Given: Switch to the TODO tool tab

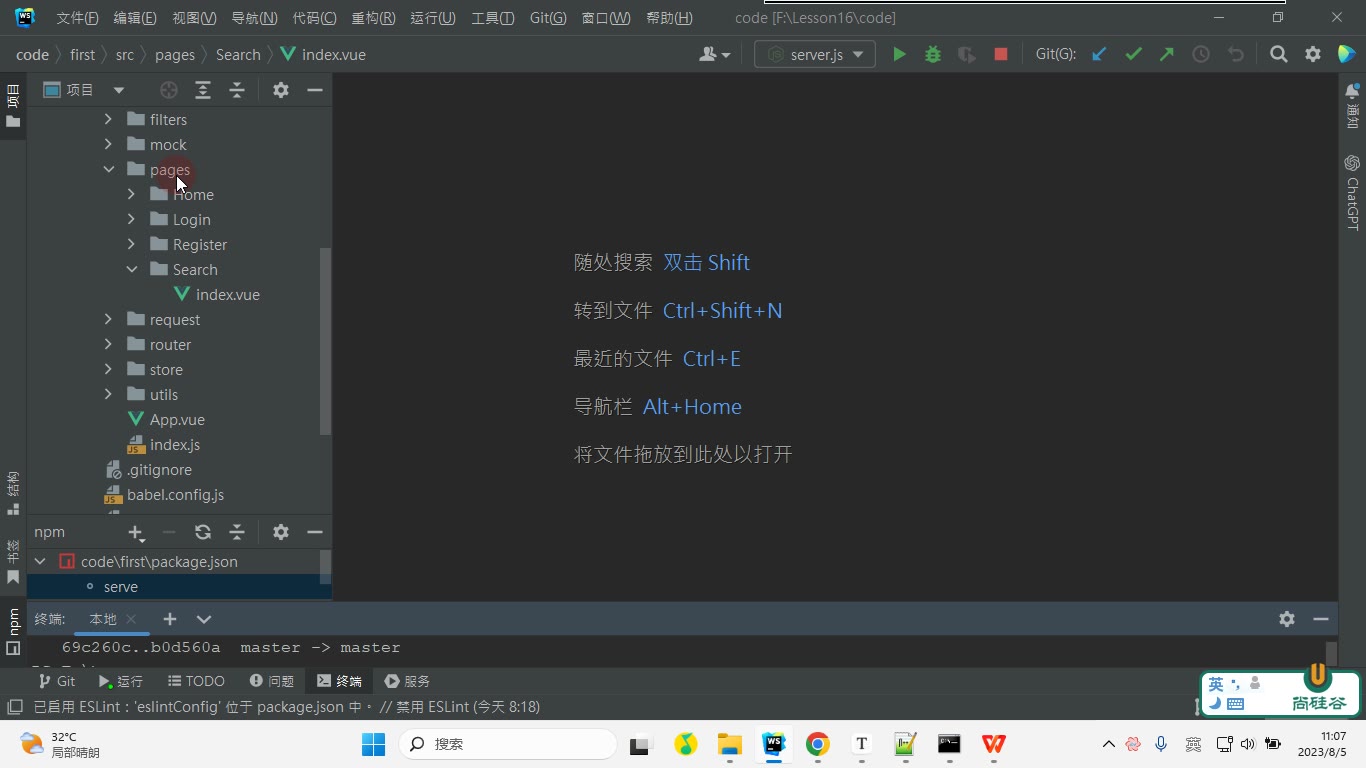Looking at the screenshot, I should click(195, 681).
